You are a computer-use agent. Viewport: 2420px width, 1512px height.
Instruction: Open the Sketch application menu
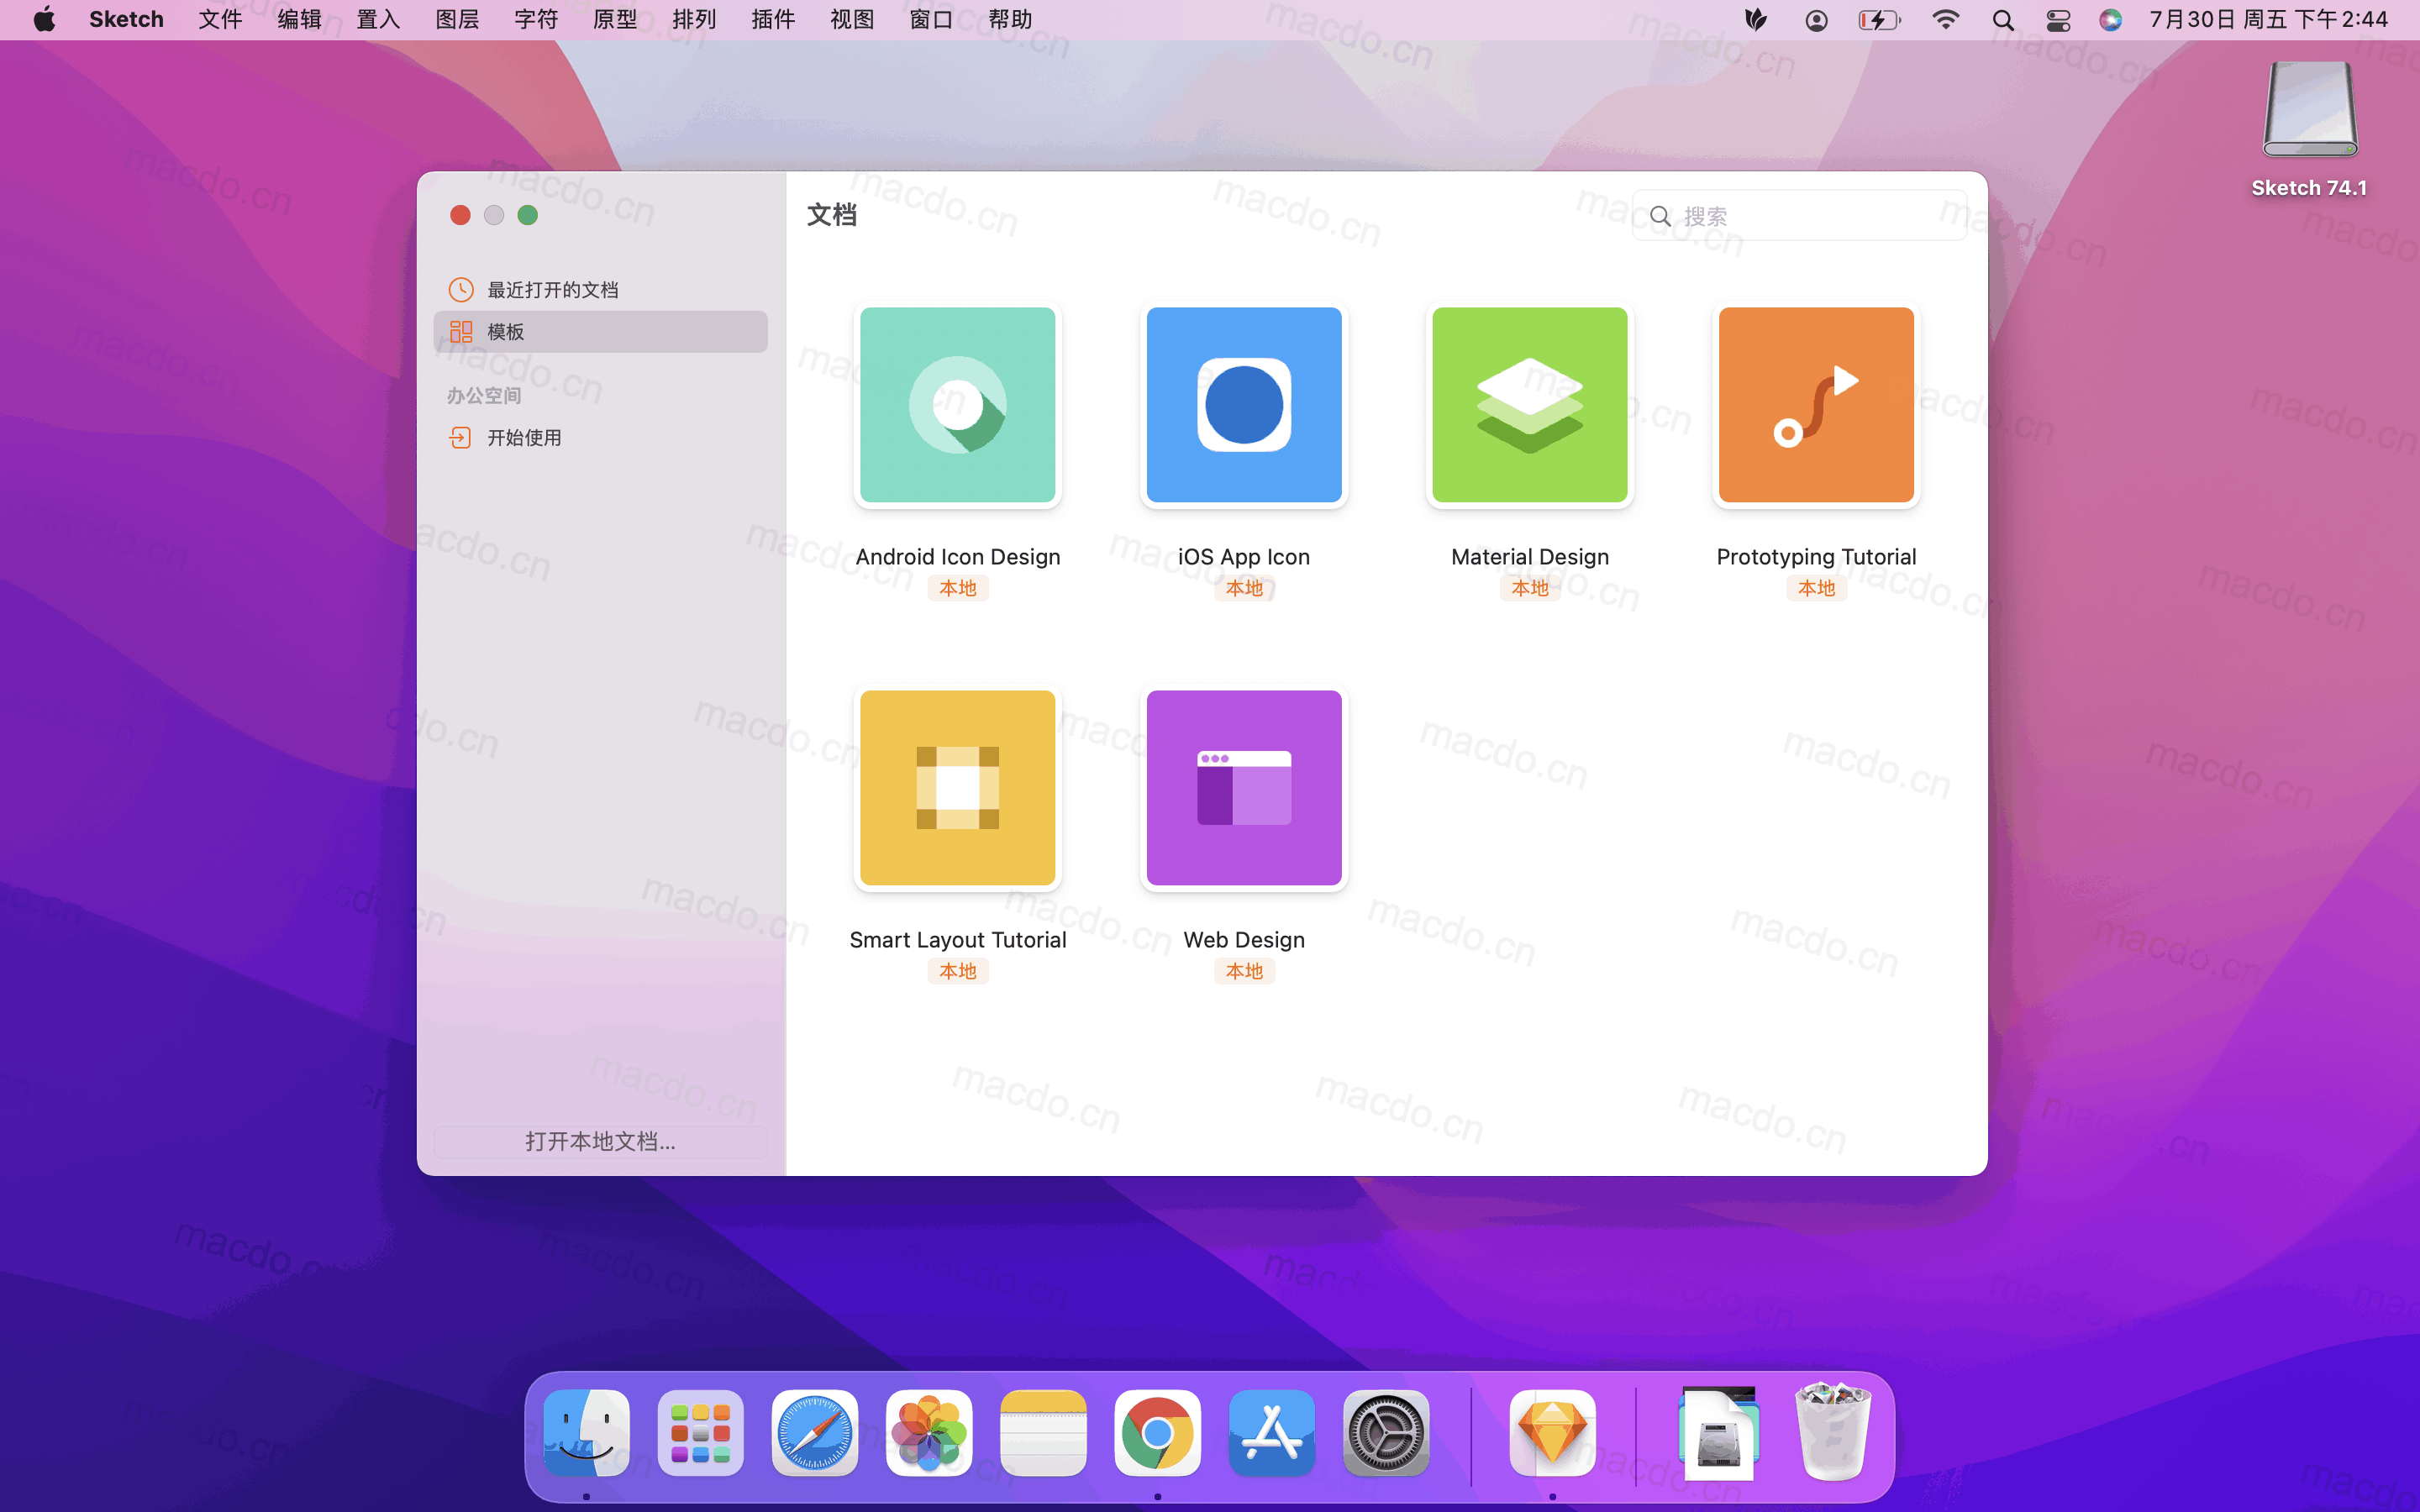[x=126, y=20]
